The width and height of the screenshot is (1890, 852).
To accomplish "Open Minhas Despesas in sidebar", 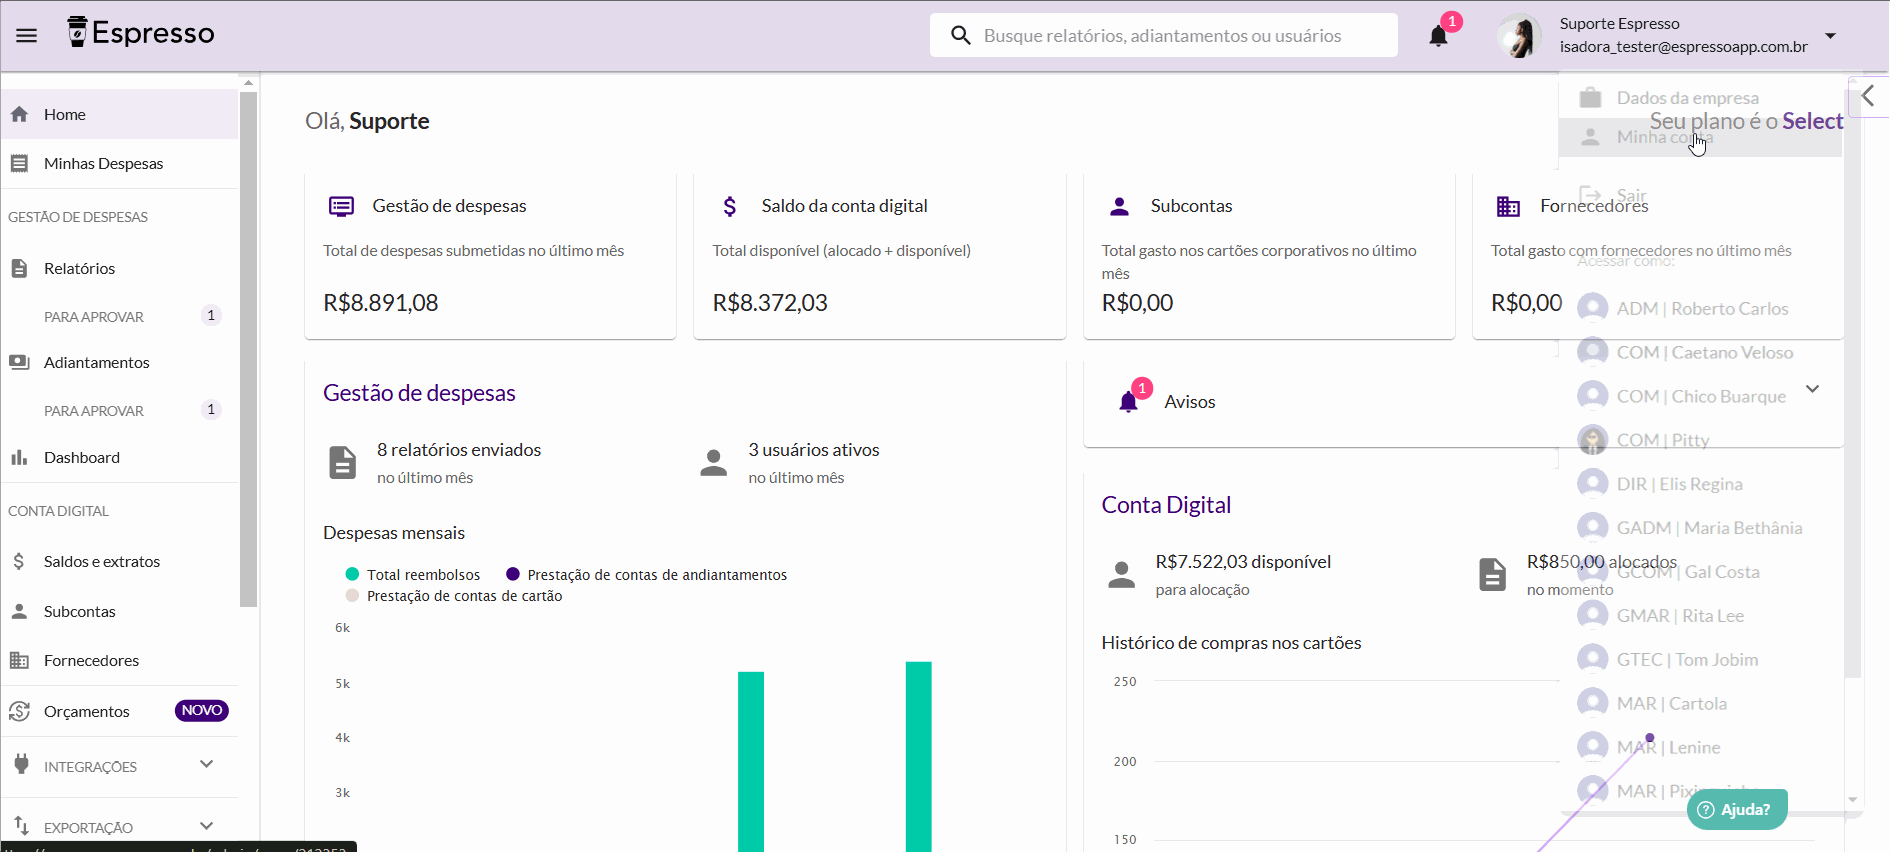I will (x=119, y=163).
